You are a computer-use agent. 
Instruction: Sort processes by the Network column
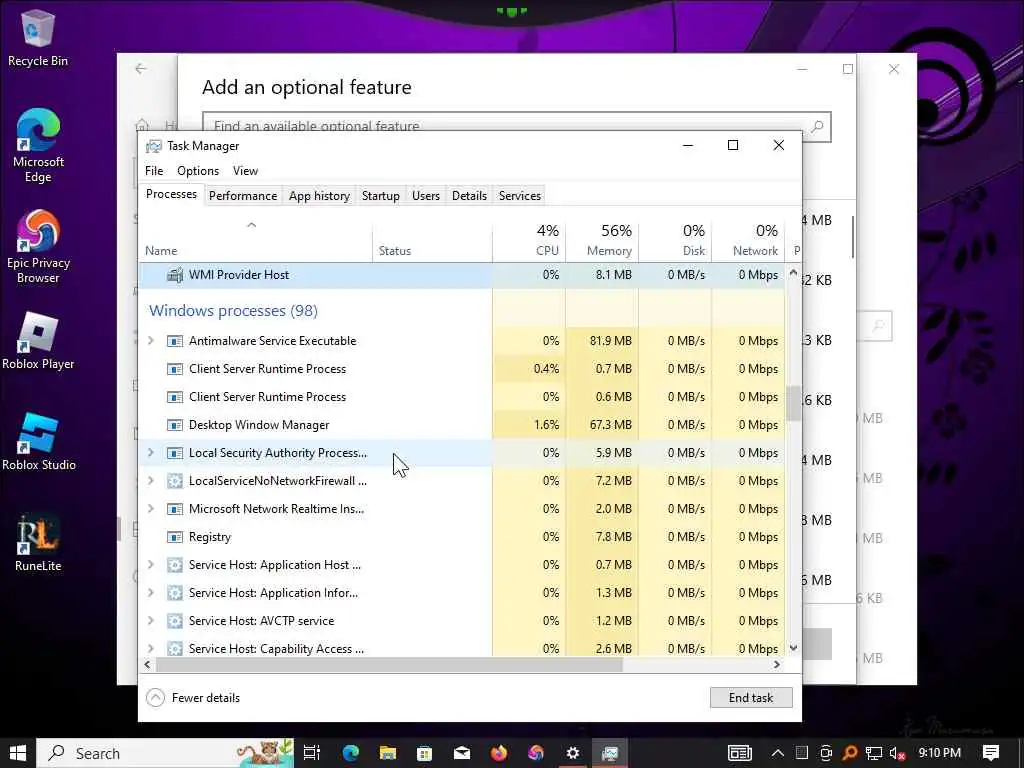pyautogui.click(x=748, y=241)
